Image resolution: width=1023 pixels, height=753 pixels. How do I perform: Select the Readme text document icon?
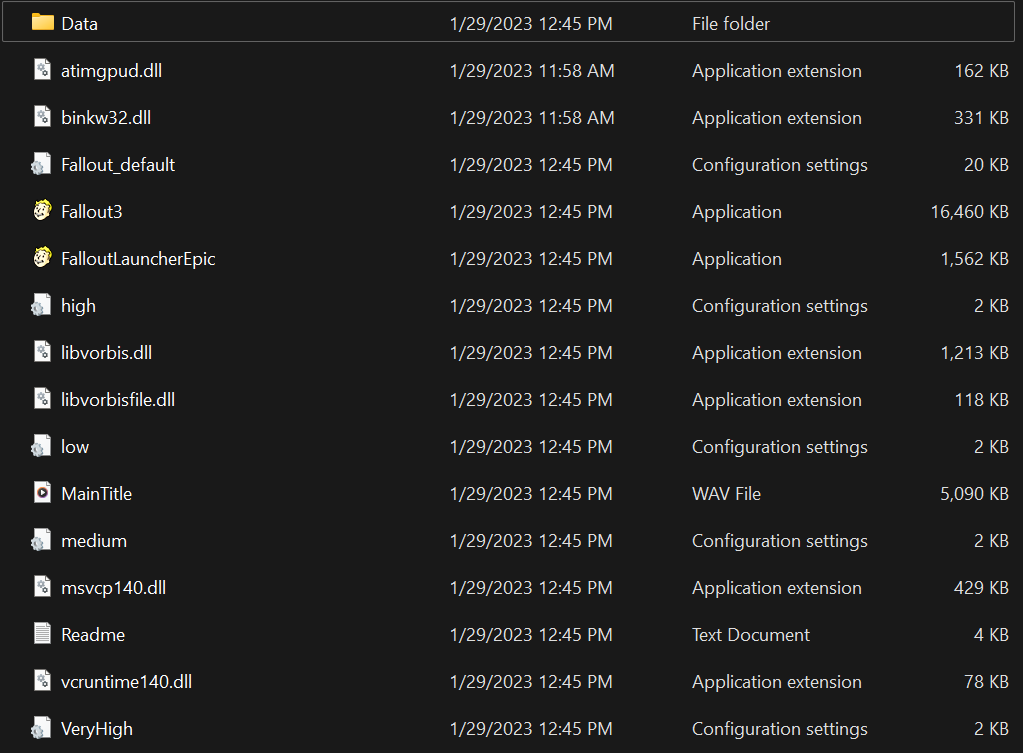(43, 634)
